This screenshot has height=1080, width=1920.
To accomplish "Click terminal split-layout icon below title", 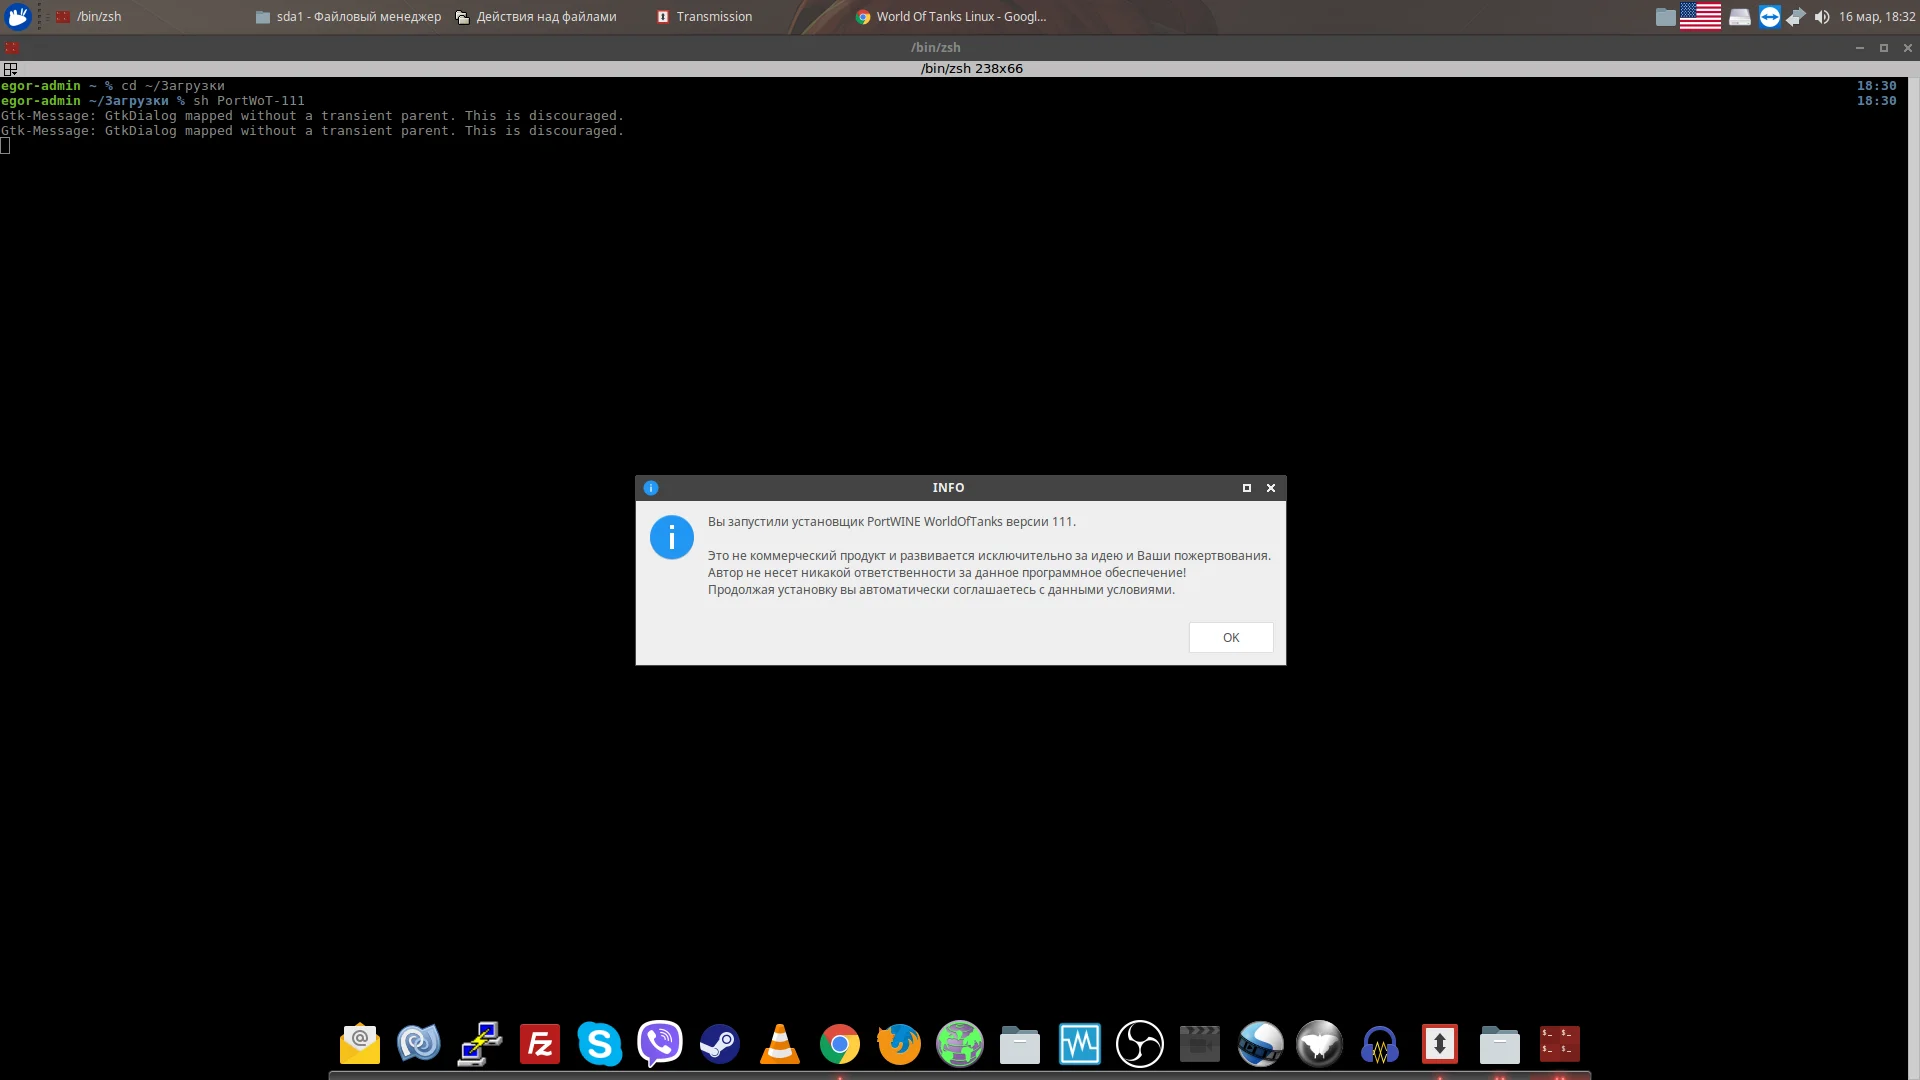I will (x=10, y=69).
